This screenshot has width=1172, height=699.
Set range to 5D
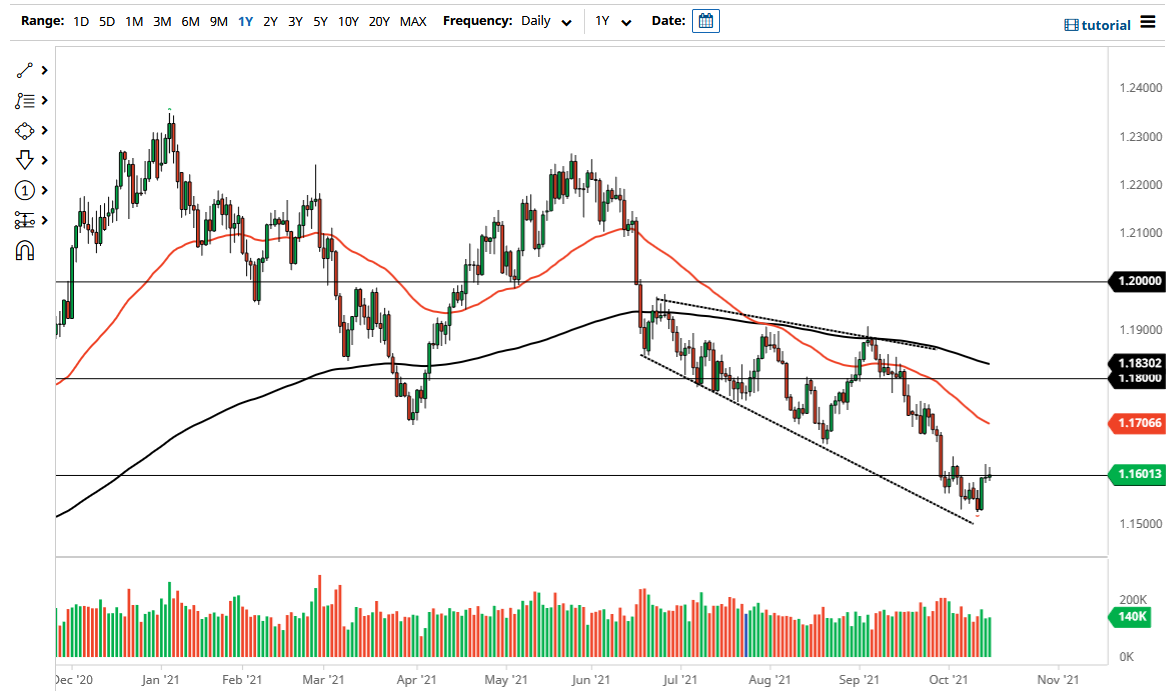coord(107,22)
